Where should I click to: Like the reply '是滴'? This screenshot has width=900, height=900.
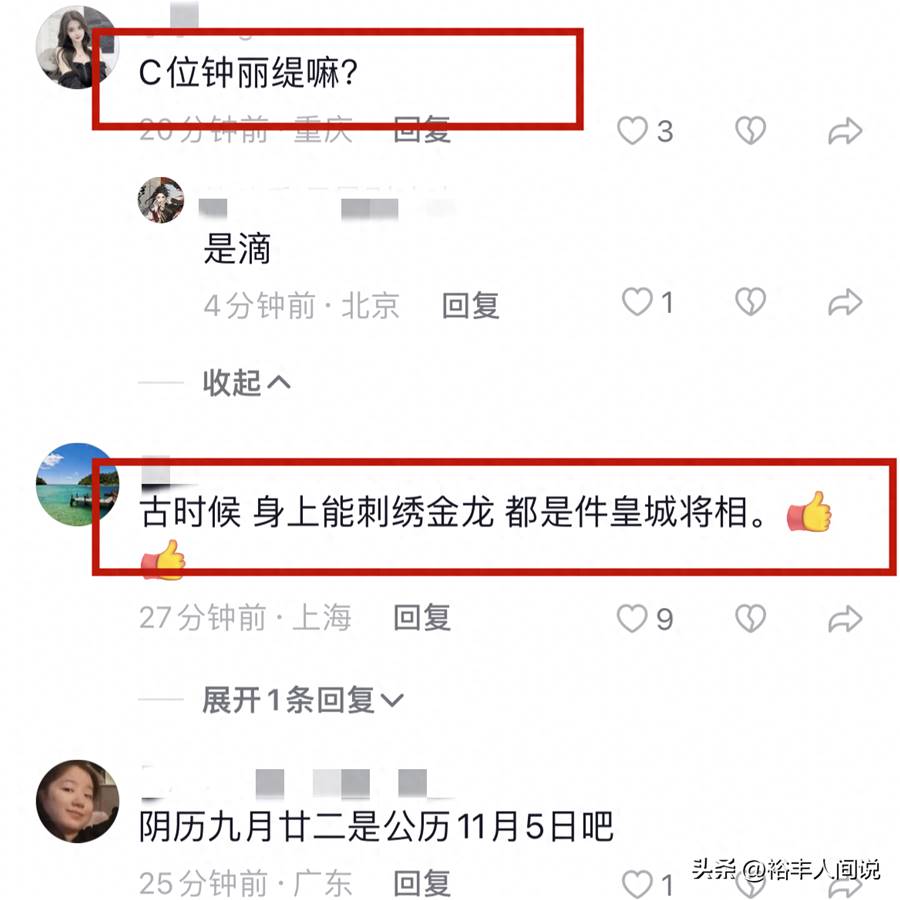pyautogui.click(x=638, y=302)
